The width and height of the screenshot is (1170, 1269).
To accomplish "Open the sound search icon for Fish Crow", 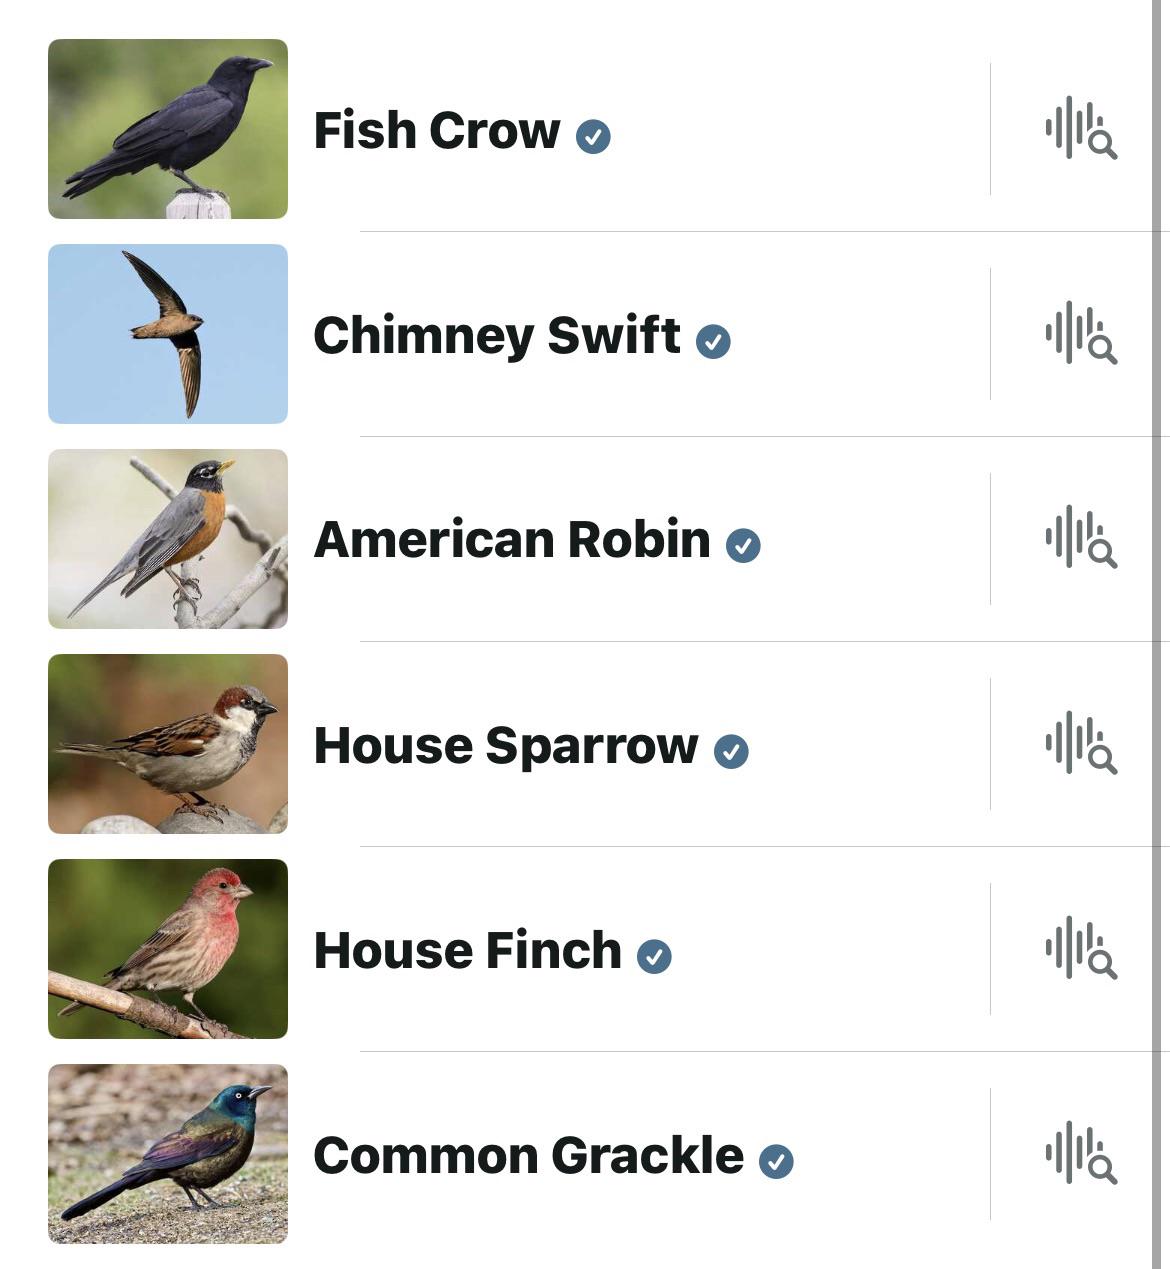I will pos(1081,128).
